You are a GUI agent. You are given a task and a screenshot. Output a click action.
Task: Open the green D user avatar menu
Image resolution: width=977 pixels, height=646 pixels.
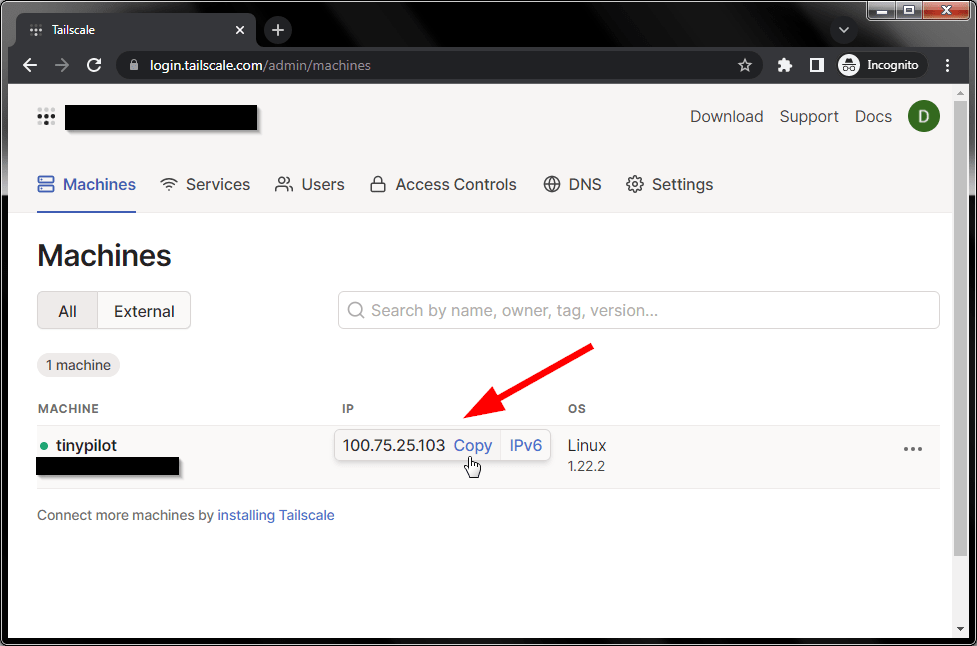(923, 116)
